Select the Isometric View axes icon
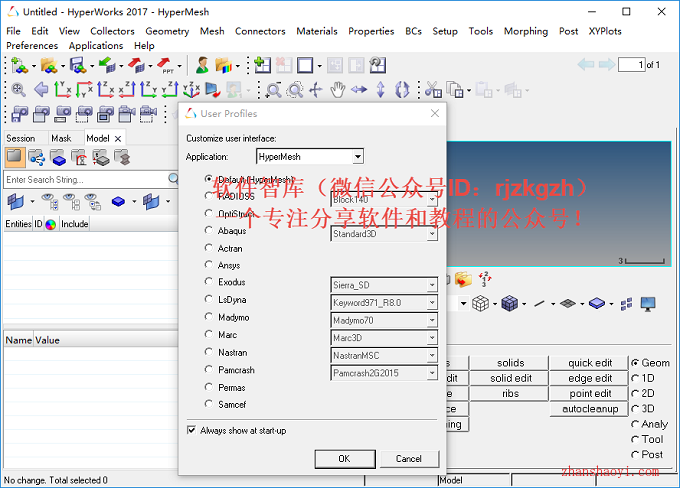This screenshot has height=488, width=680. point(191,90)
